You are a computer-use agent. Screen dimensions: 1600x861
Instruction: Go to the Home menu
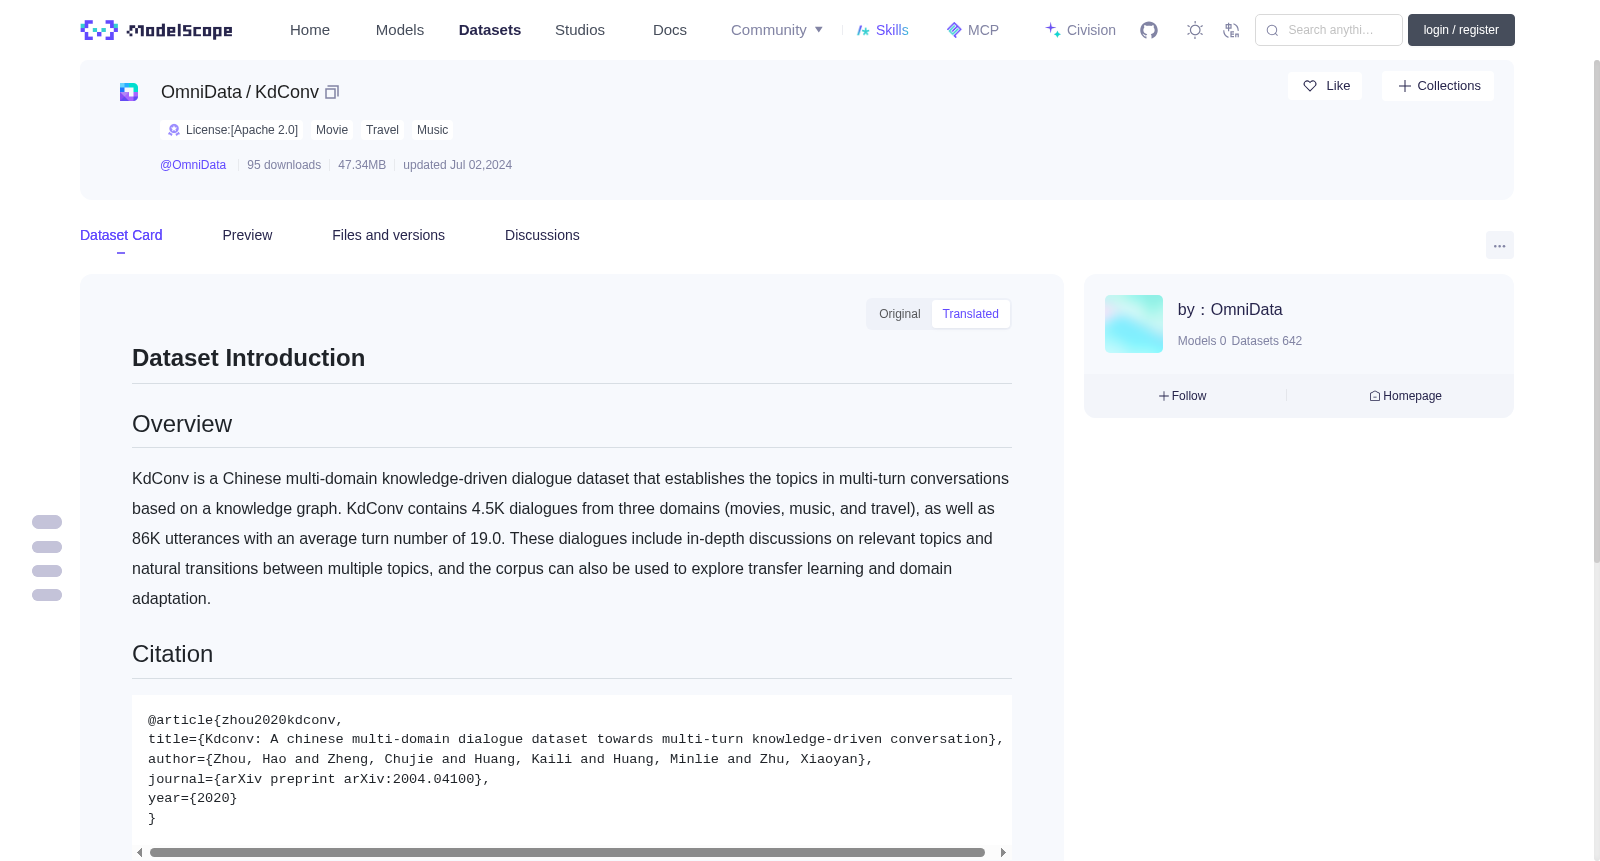310,30
